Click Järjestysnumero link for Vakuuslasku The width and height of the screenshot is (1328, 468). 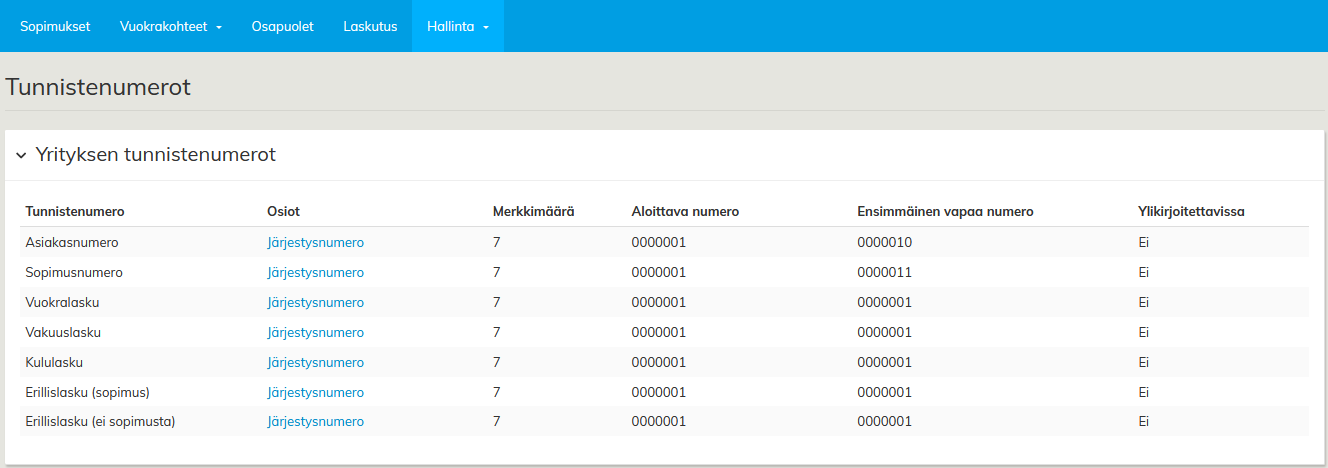(315, 332)
